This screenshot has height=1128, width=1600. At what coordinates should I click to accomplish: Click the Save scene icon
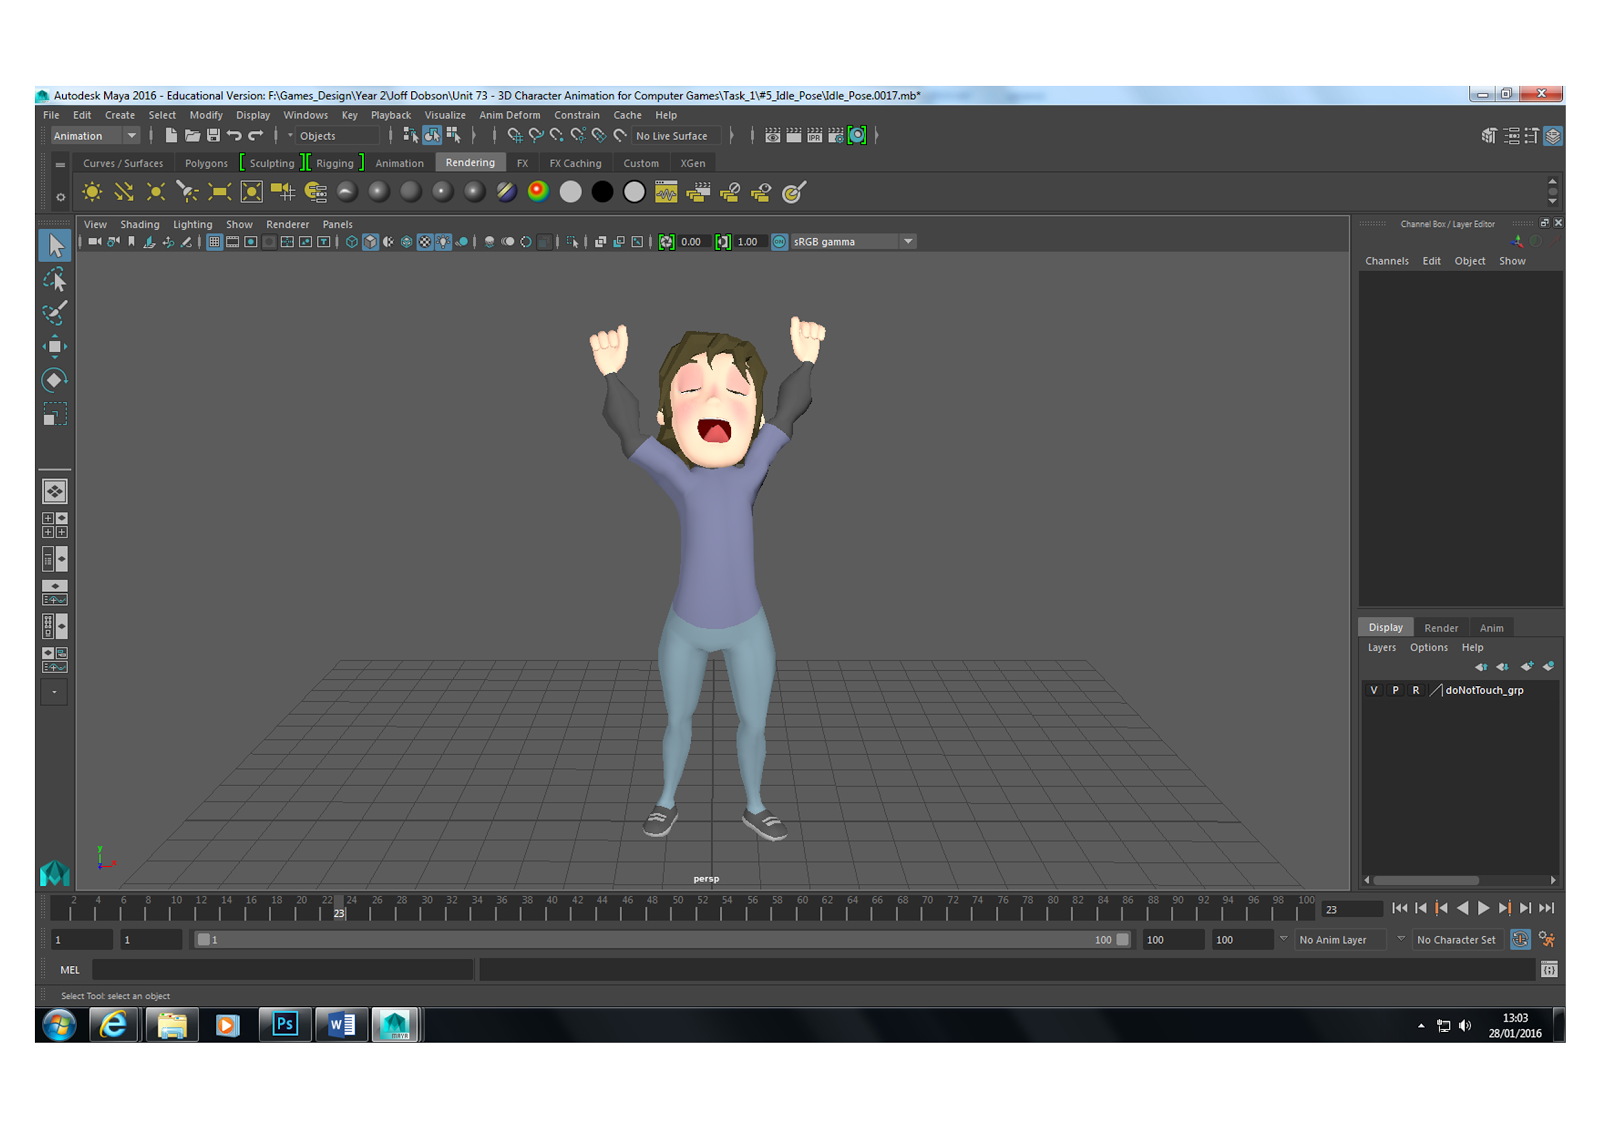point(213,136)
